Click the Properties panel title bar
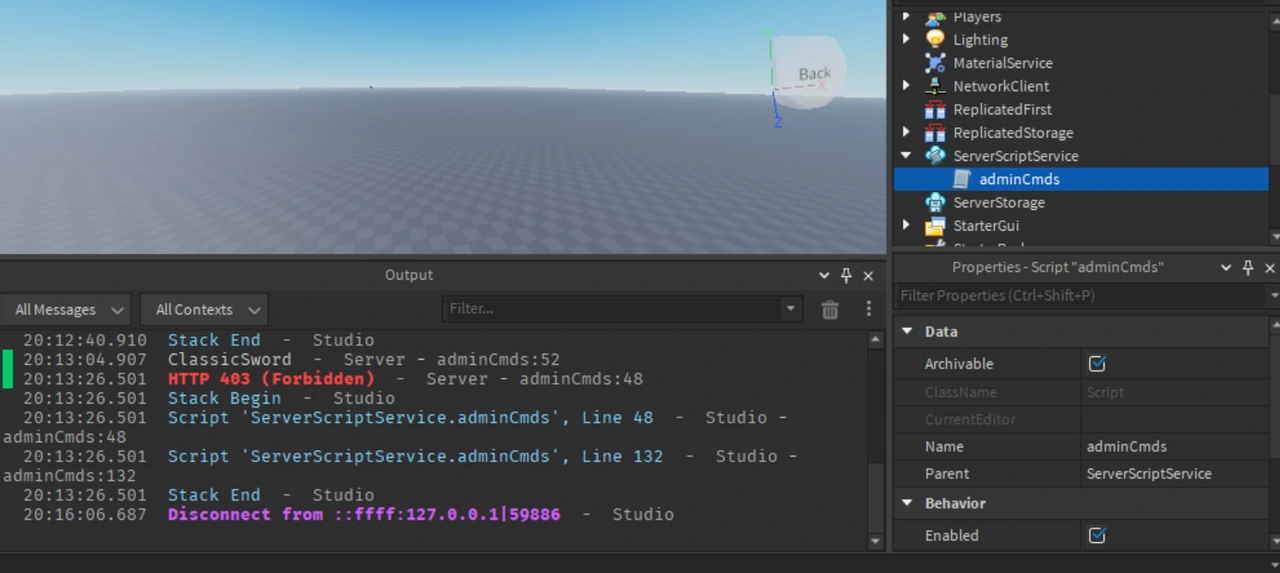 1058,268
